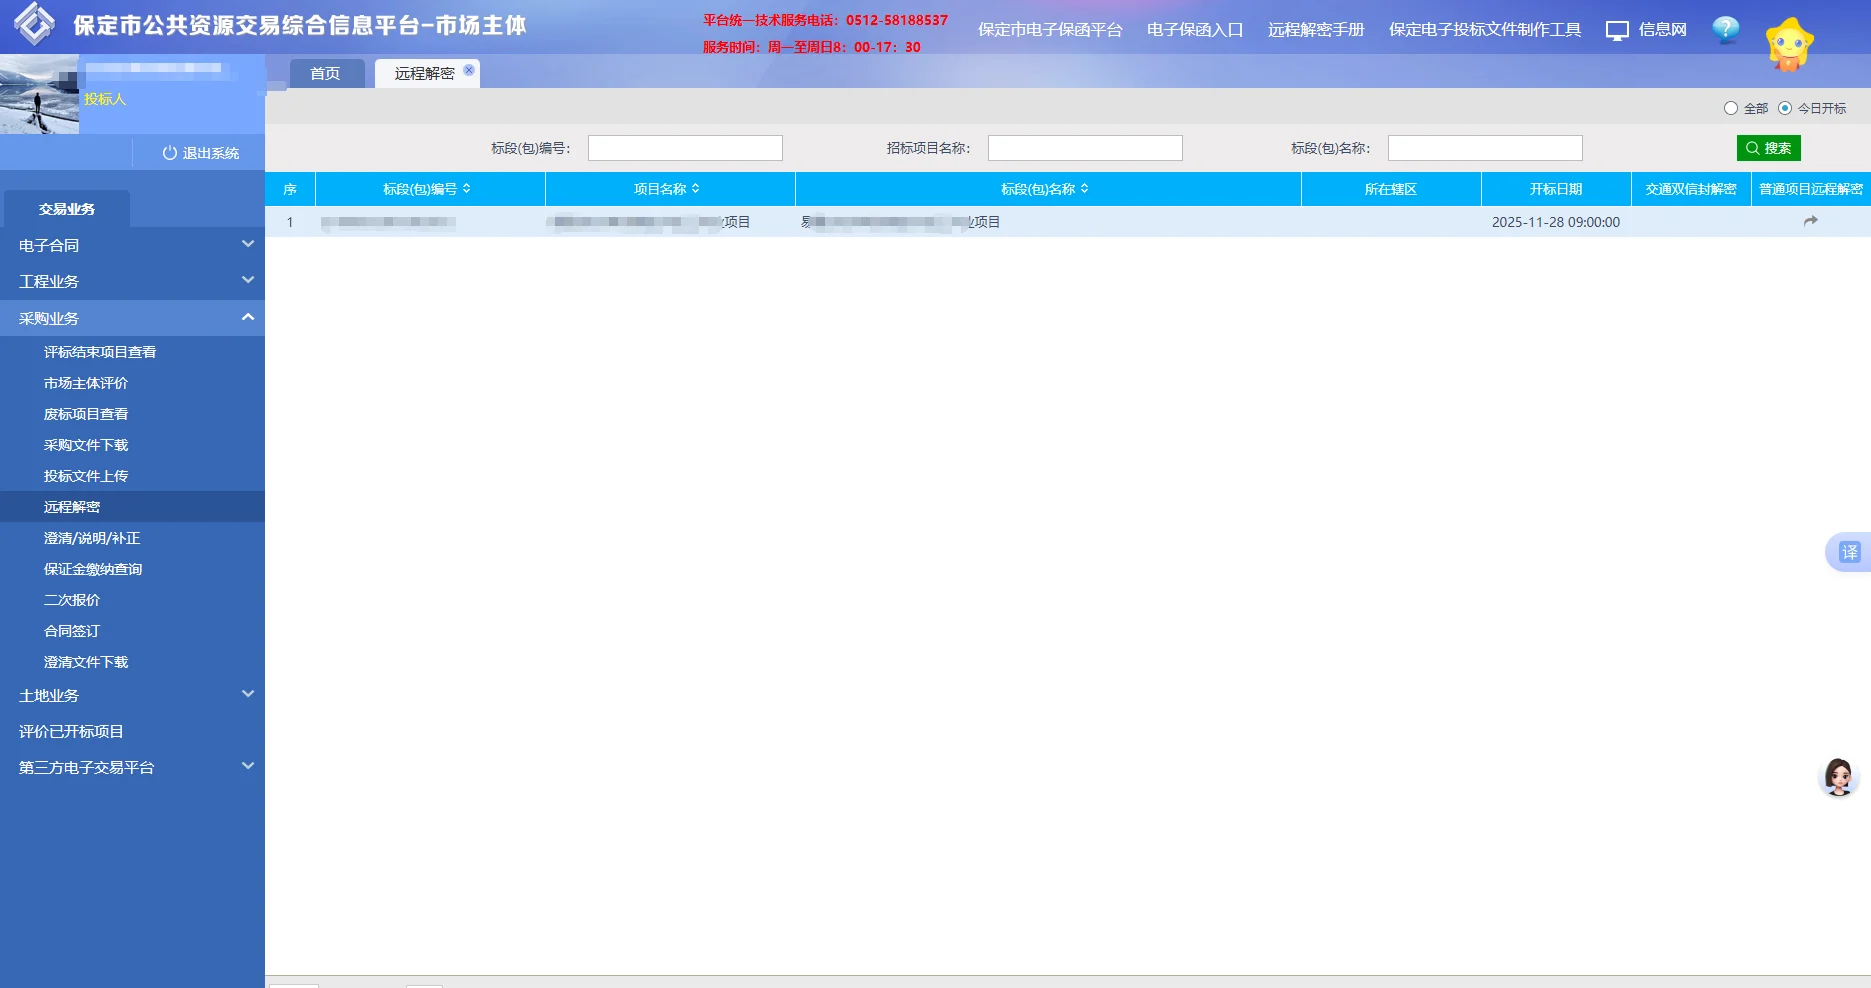Click the magnifier icon inside the green search button
Screen dimensions: 1871x988
coord(1752,147)
